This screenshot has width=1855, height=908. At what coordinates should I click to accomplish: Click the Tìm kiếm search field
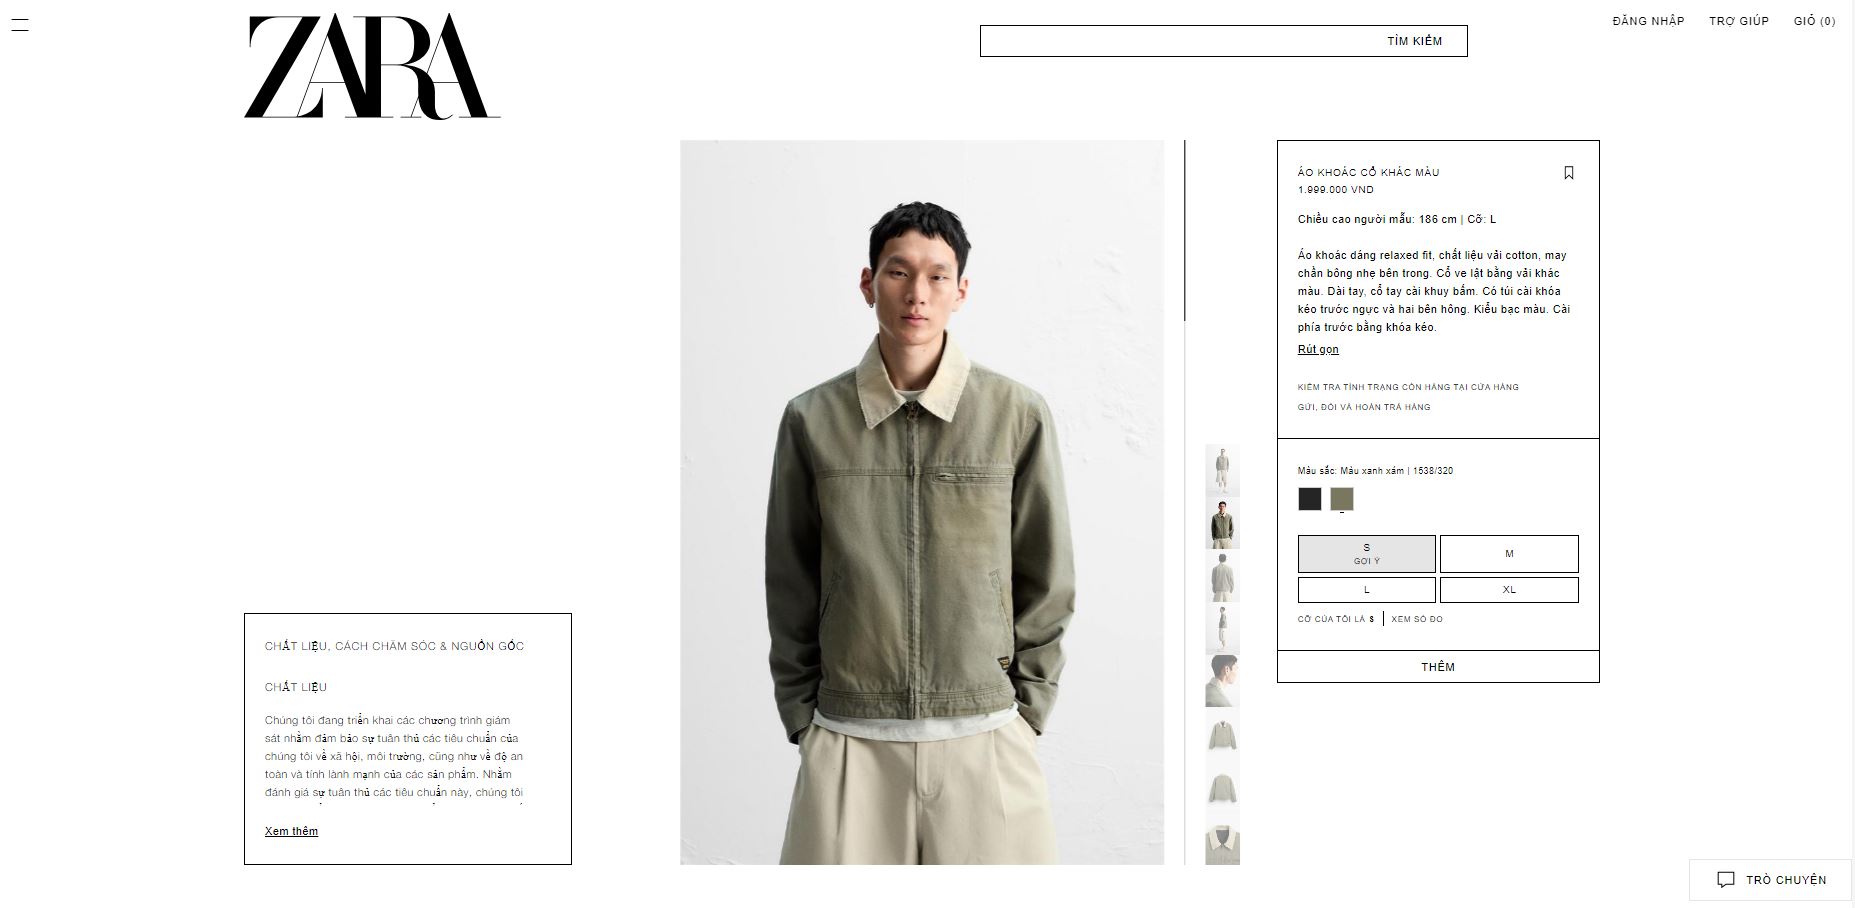1223,41
